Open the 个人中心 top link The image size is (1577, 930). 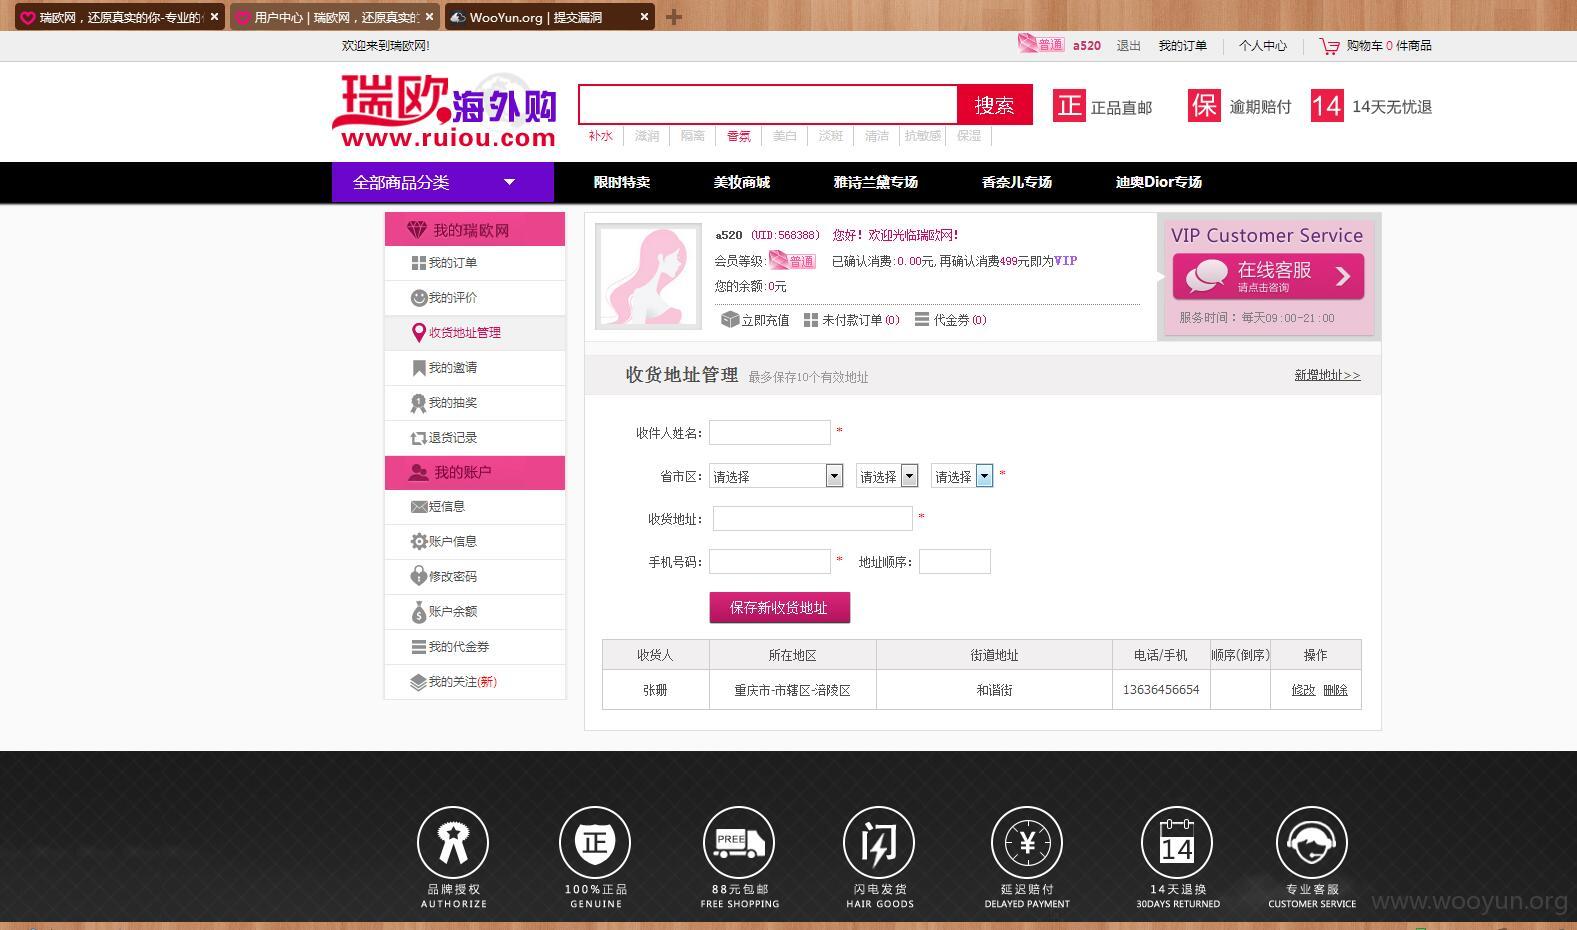(1262, 46)
